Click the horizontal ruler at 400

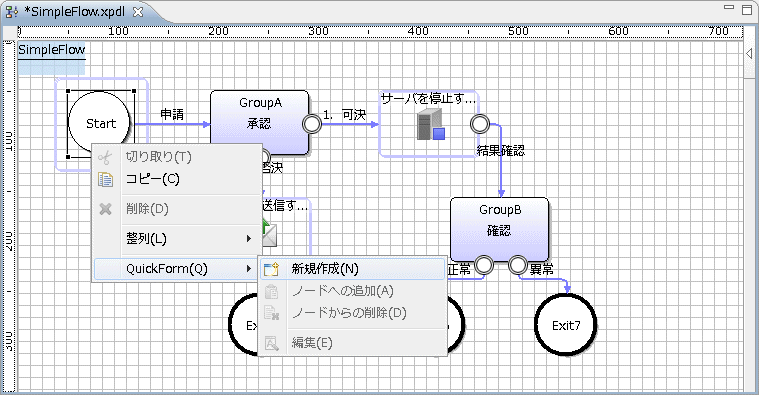click(x=418, y=31)
